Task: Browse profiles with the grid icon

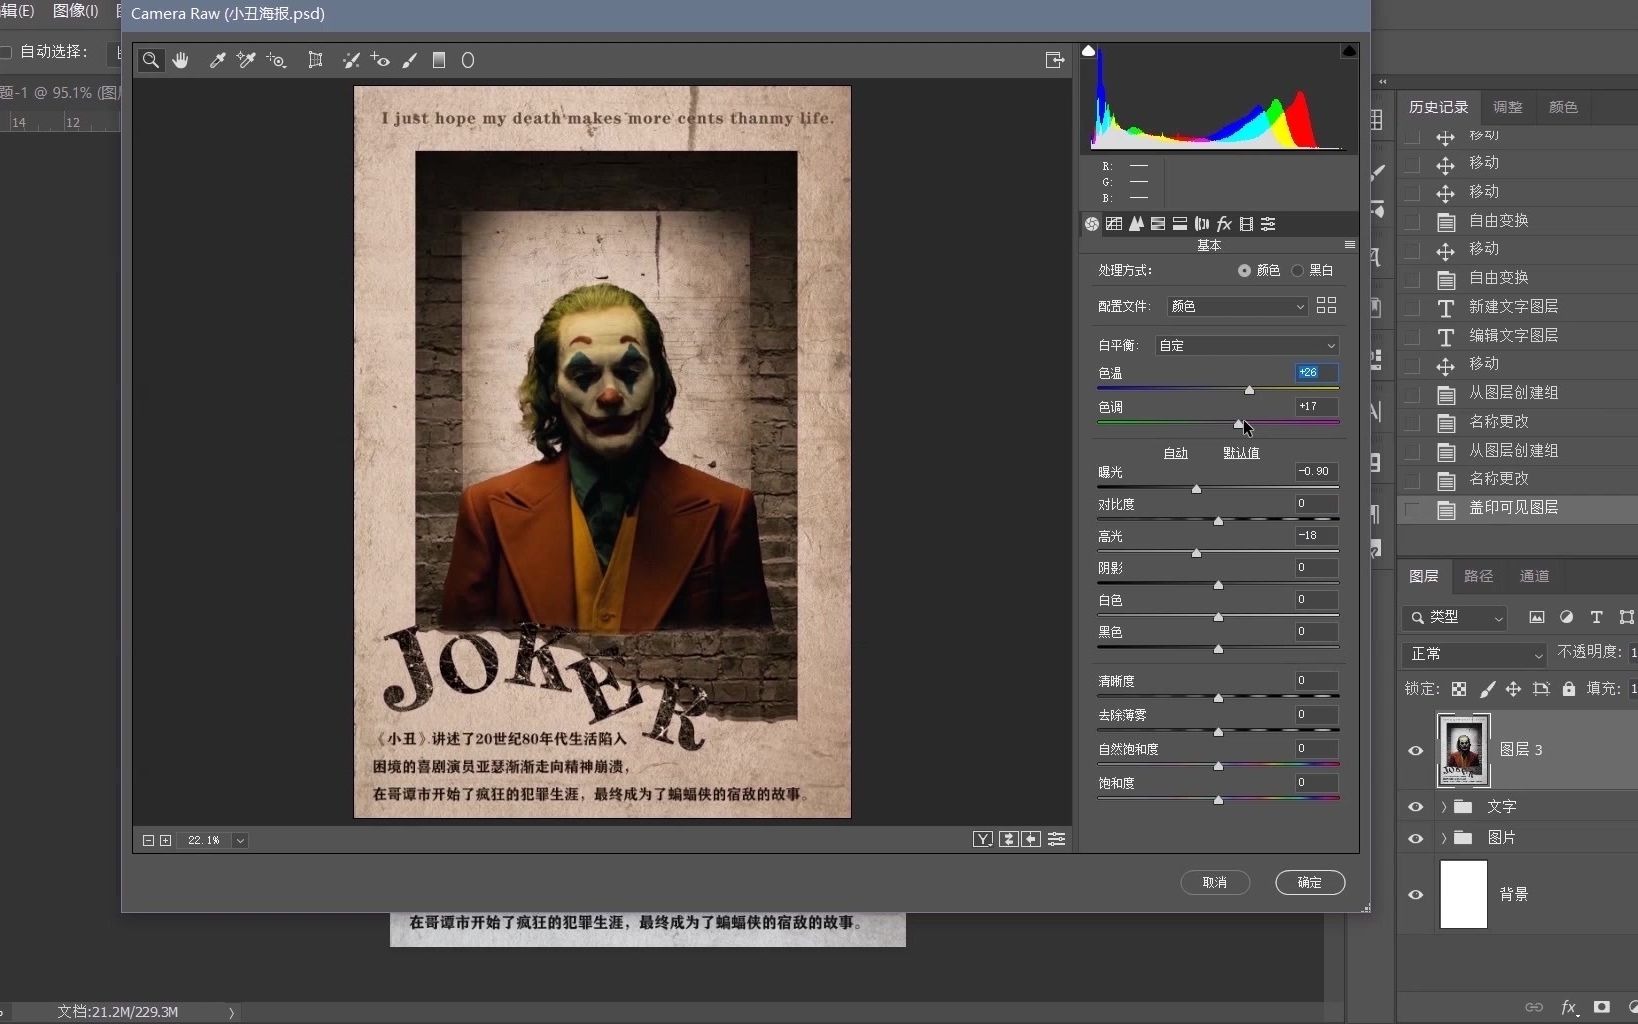Action: click(x=1327, y=306)
